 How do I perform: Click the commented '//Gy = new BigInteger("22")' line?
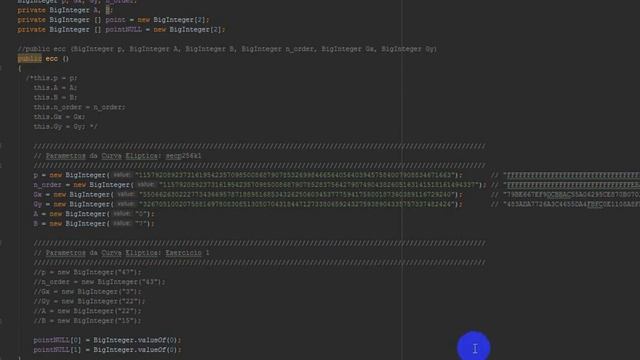89,302
